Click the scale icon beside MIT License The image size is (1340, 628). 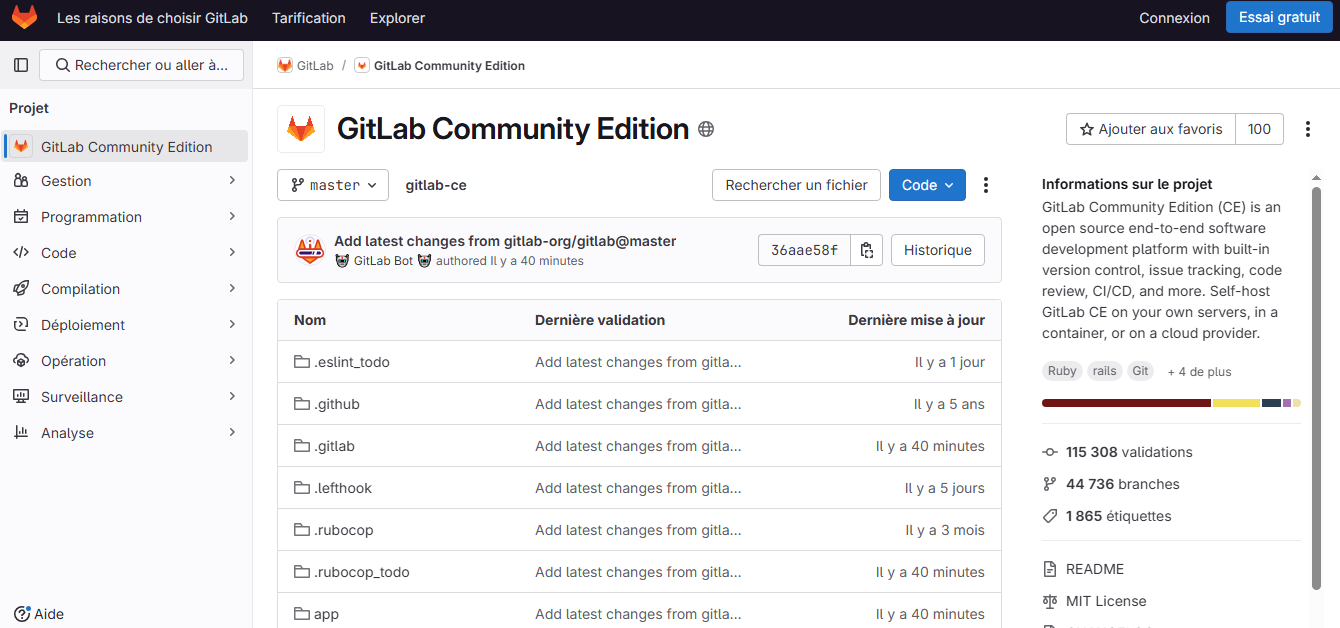(1049, 601)
